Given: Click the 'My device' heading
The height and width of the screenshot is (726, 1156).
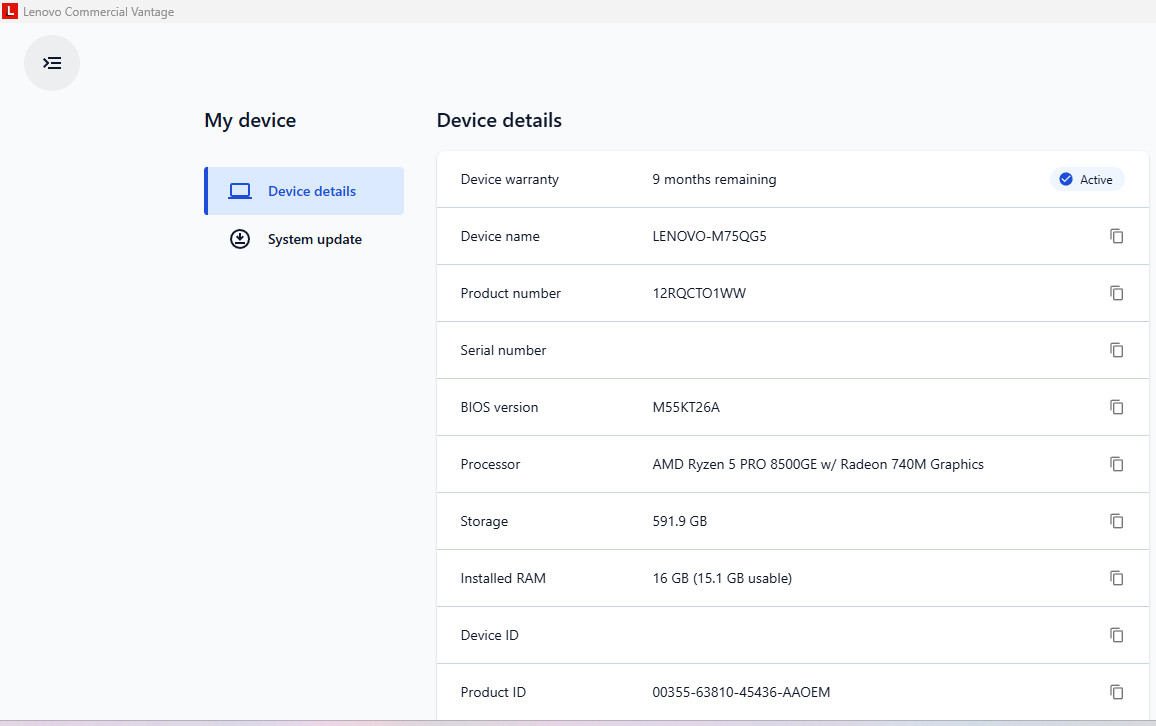Looking at the screenshot, I should [250, 121].
